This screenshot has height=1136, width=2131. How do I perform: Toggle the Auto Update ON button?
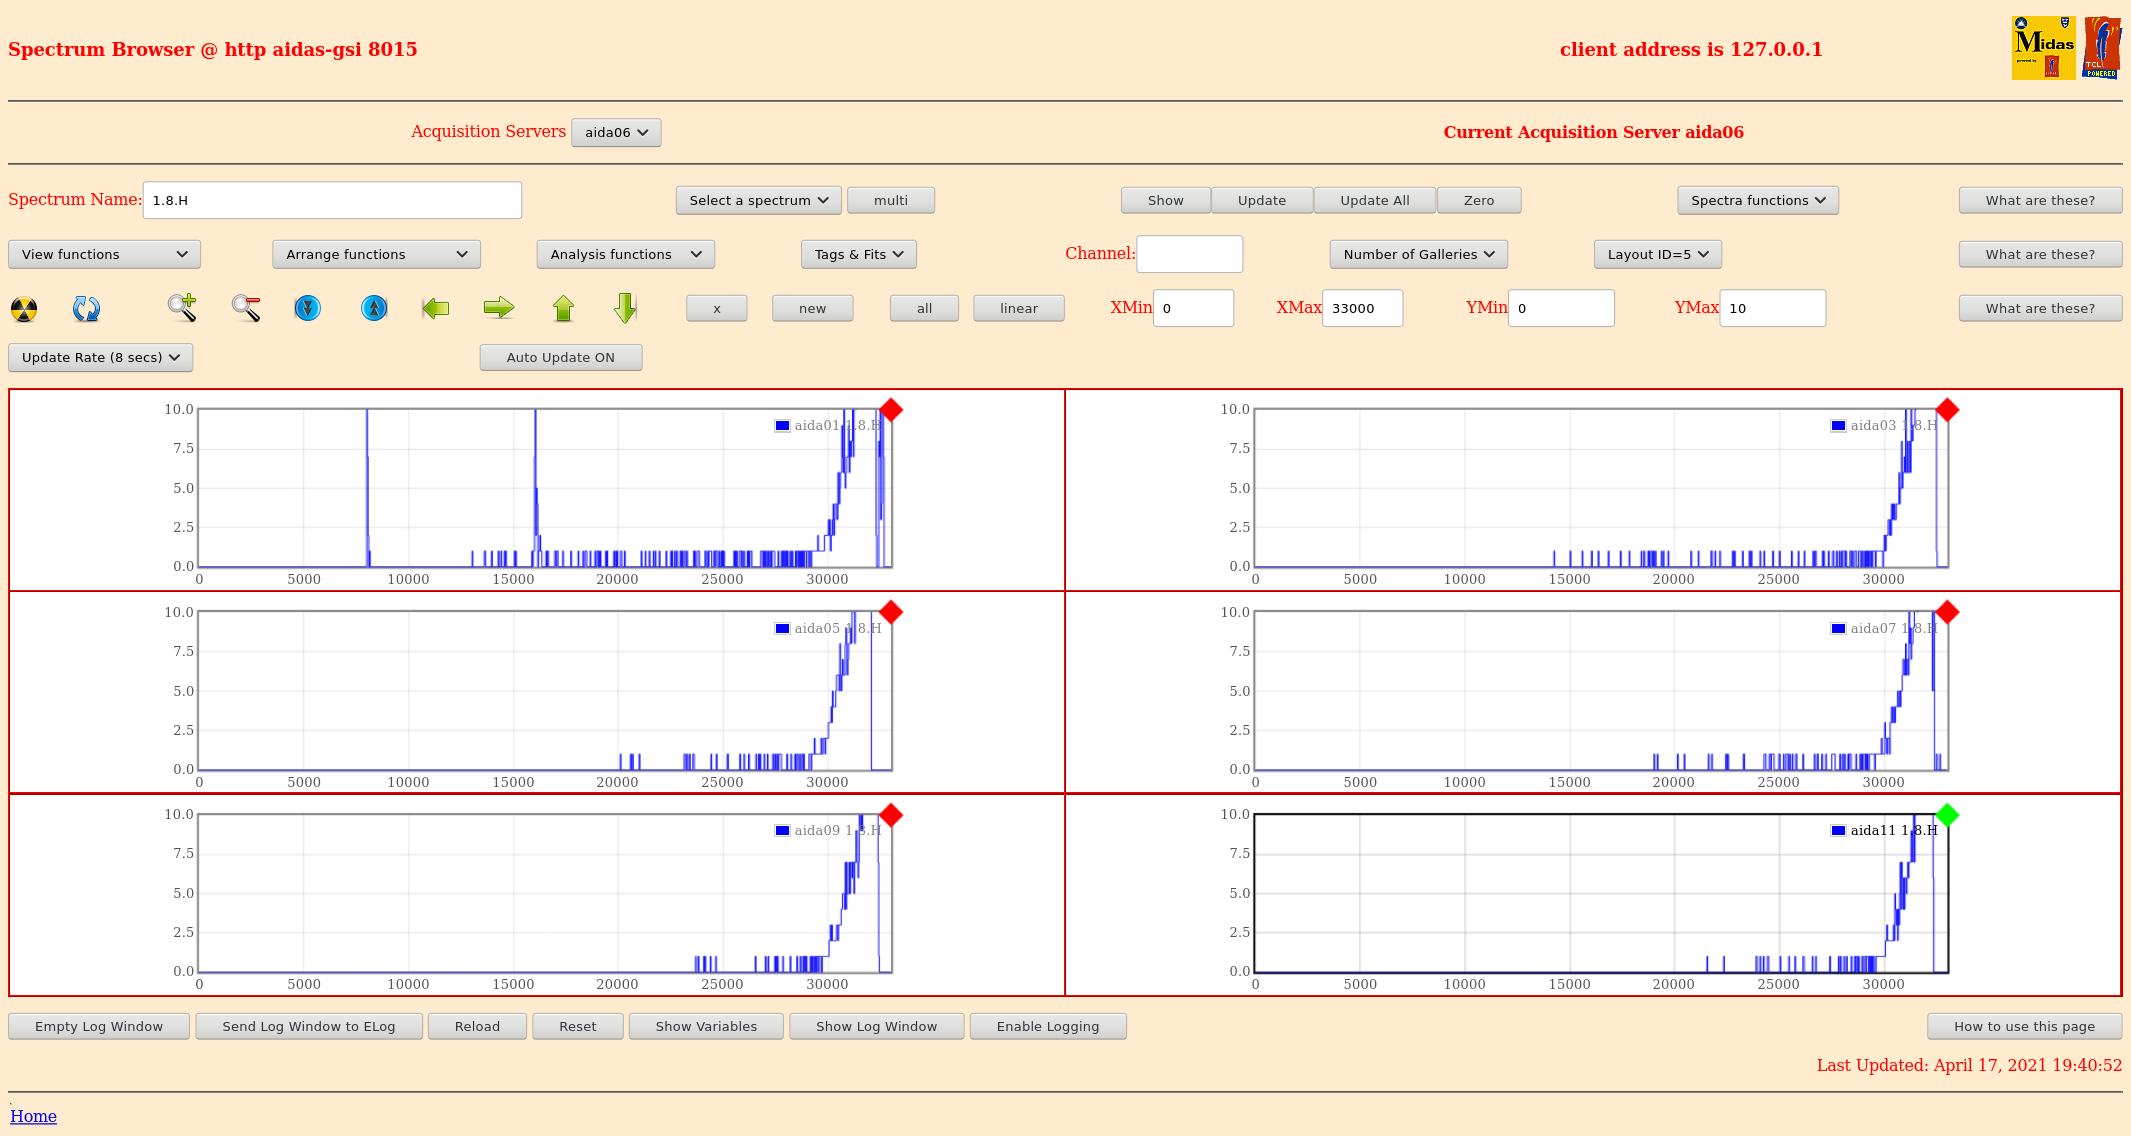560,357
